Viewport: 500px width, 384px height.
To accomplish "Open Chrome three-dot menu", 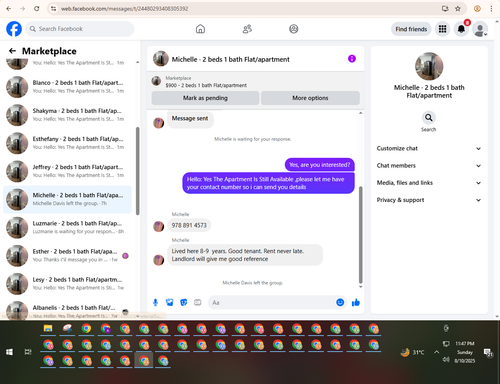I will (x=491, y=9).
